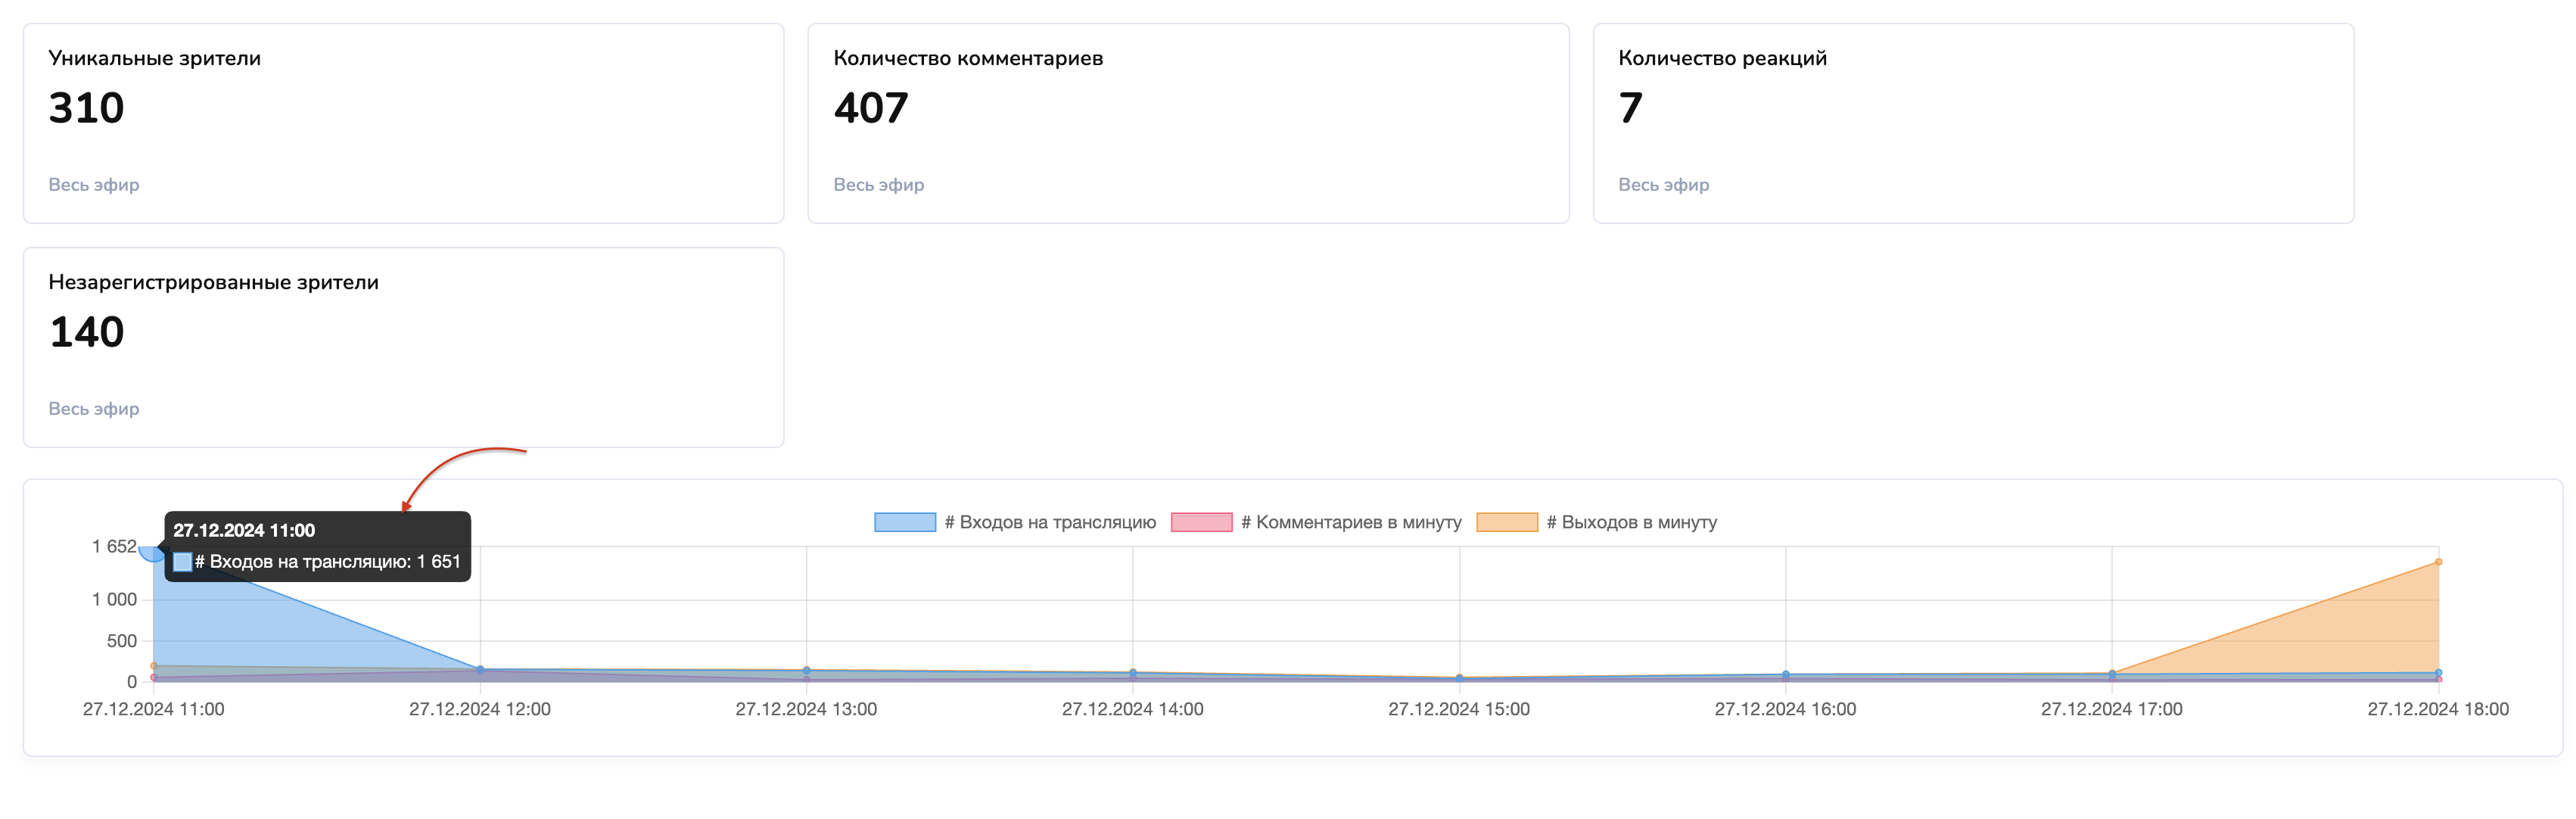Click the 310 unique viewers value

point(87,108)
